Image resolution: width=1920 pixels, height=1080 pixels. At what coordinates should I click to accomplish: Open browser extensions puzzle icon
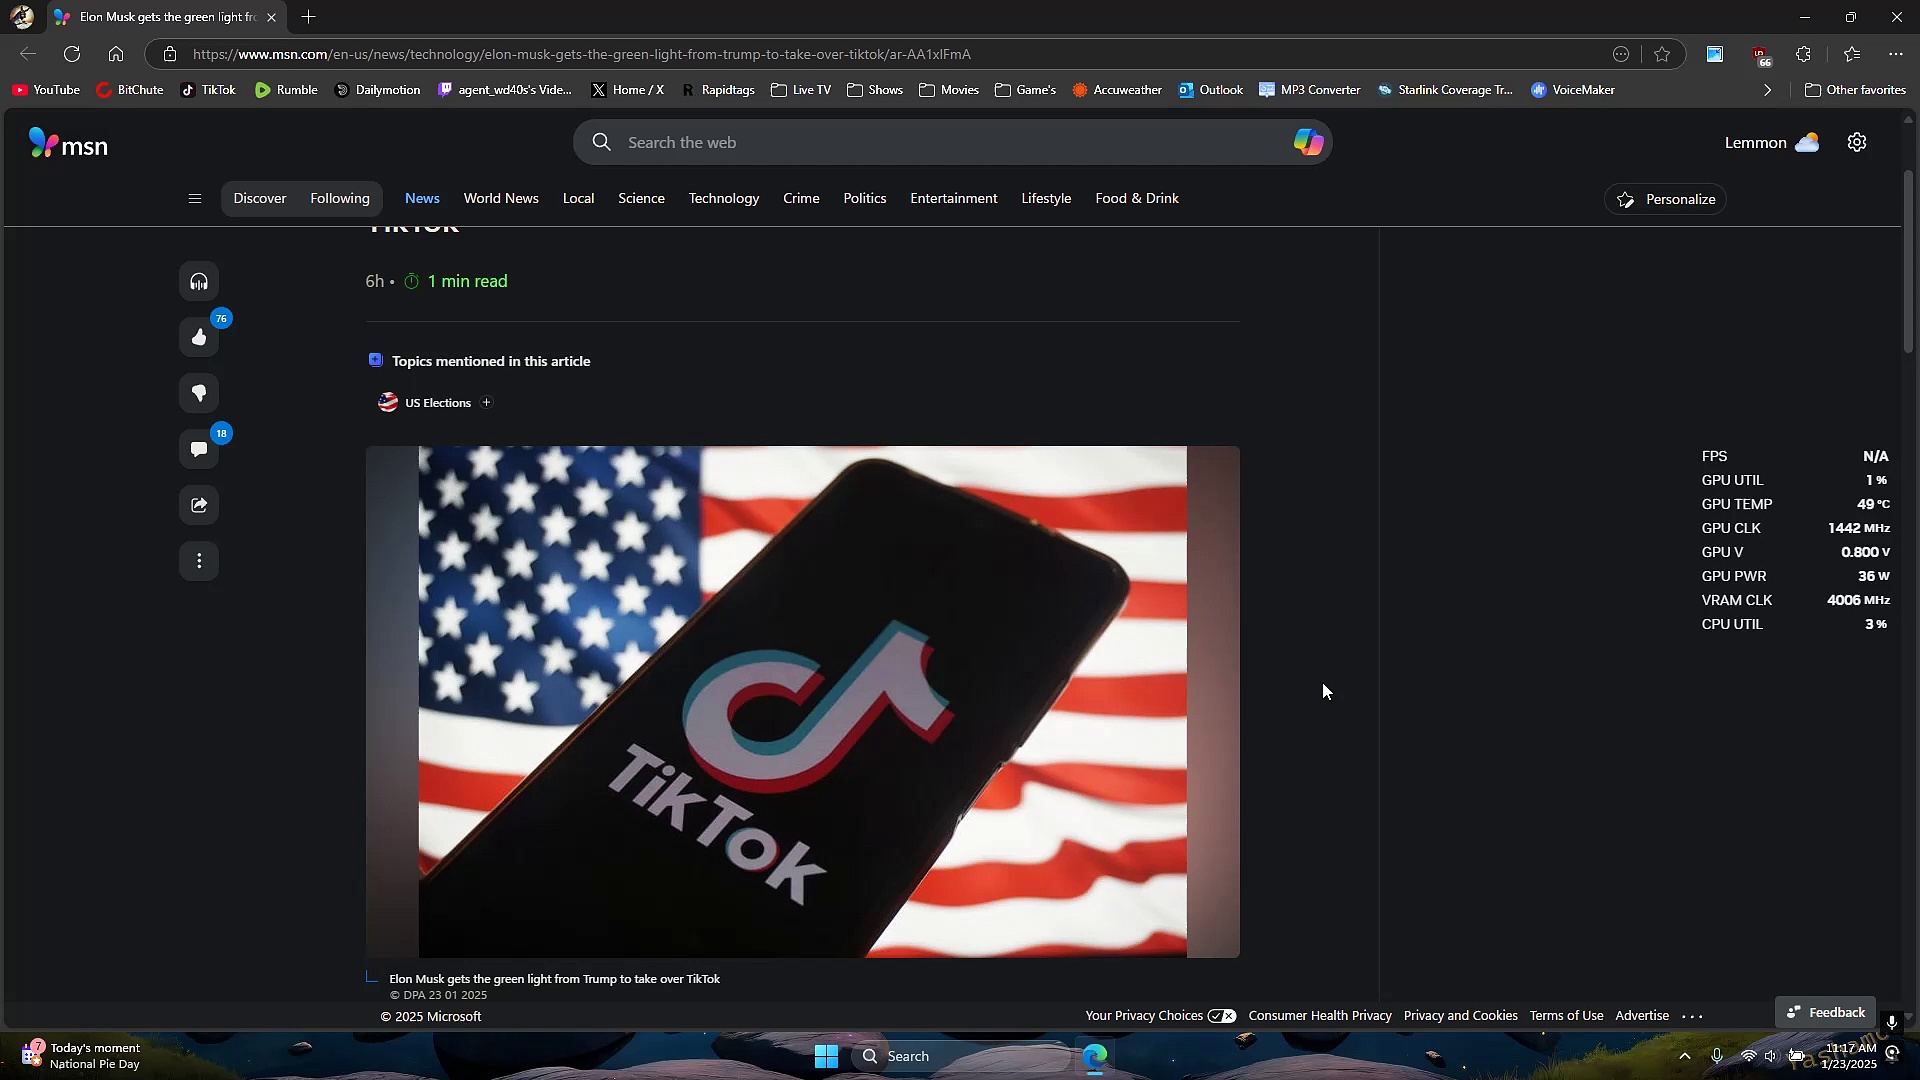1804,54
